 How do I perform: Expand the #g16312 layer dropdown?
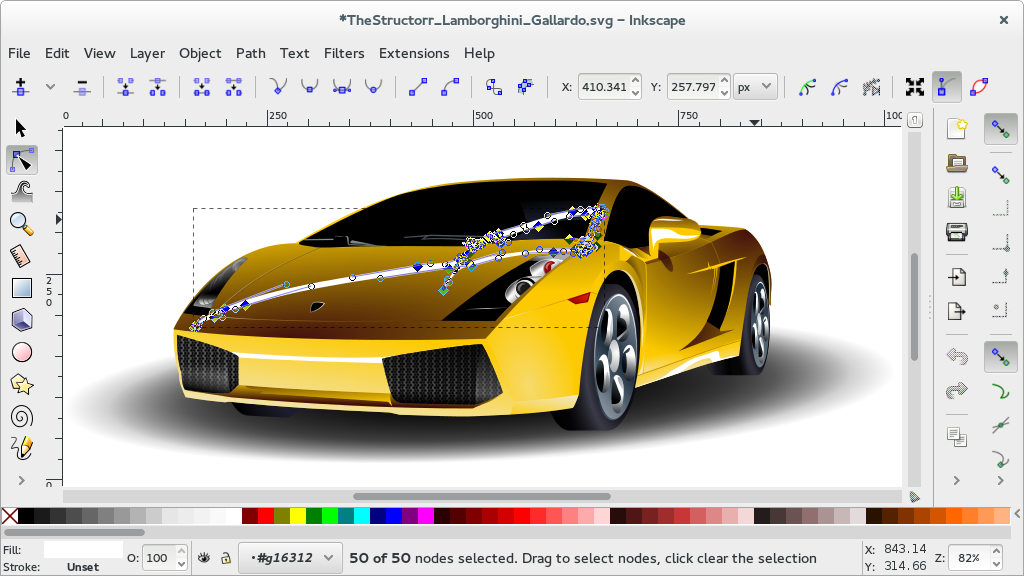(x=290, y=558)
